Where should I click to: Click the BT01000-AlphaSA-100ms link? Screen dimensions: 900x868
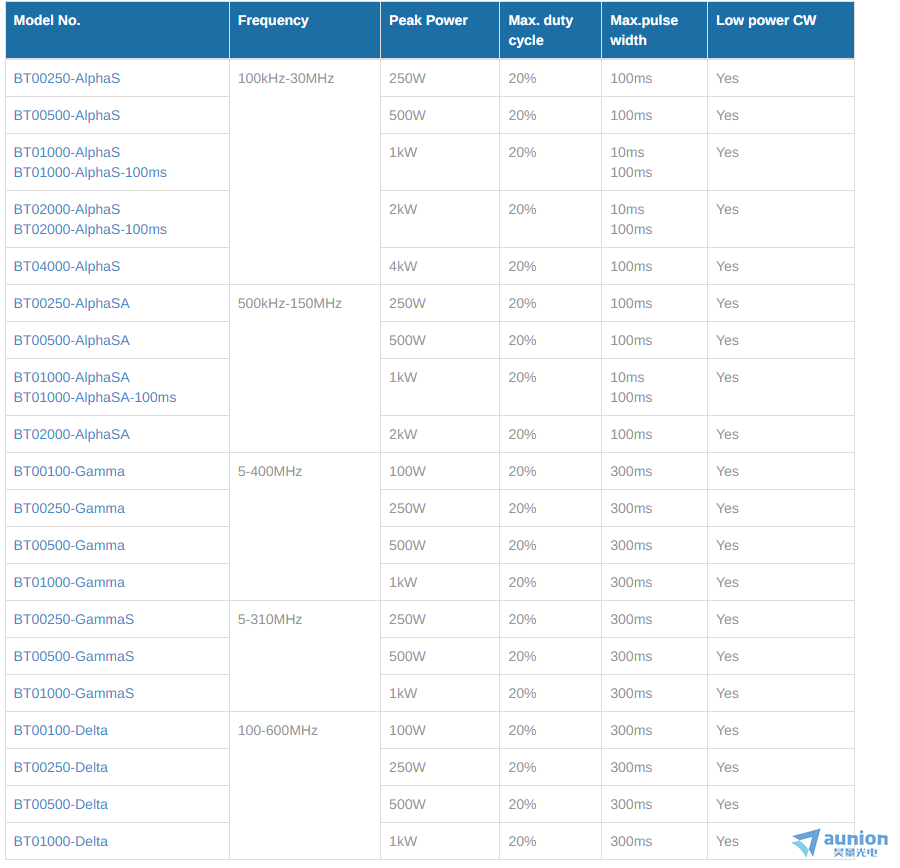tap(95, 397)
